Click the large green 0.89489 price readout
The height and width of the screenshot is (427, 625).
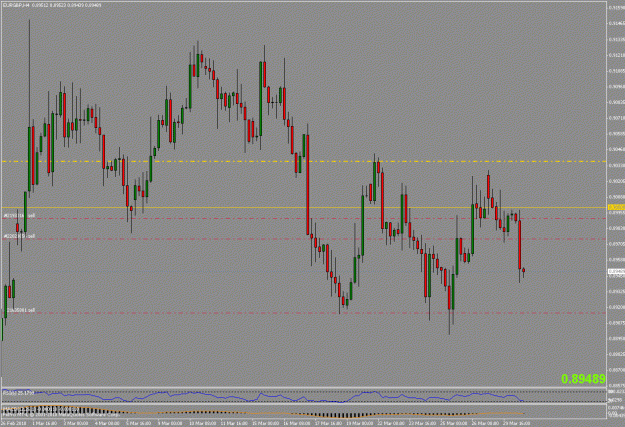tap(583, 379)
